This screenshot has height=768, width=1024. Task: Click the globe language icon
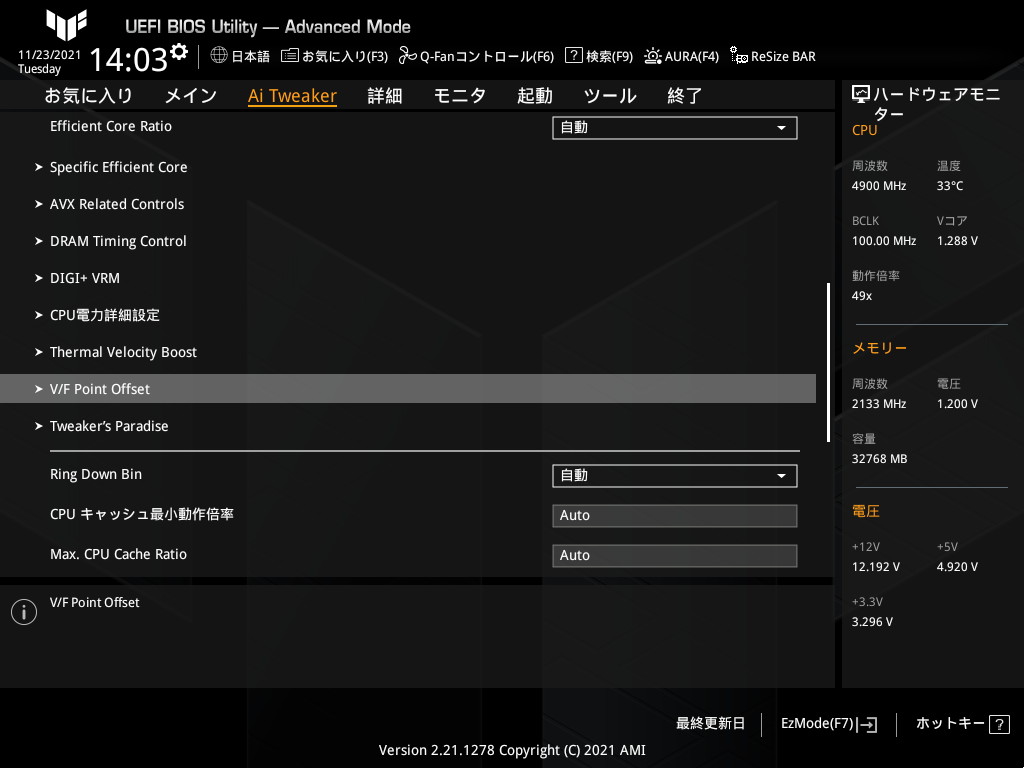coord(219,56)
